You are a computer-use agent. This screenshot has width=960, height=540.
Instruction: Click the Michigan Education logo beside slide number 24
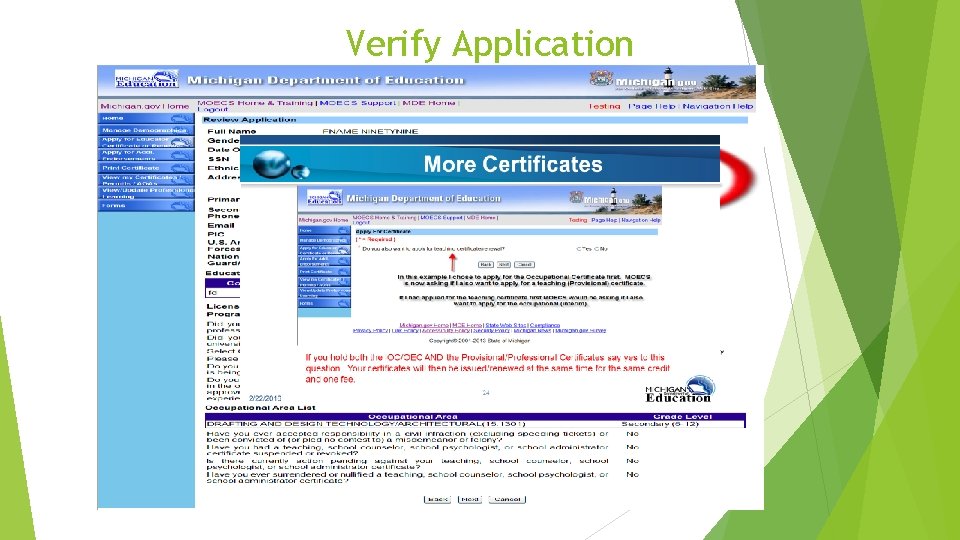pyautogui.click(x=680, y=390)
